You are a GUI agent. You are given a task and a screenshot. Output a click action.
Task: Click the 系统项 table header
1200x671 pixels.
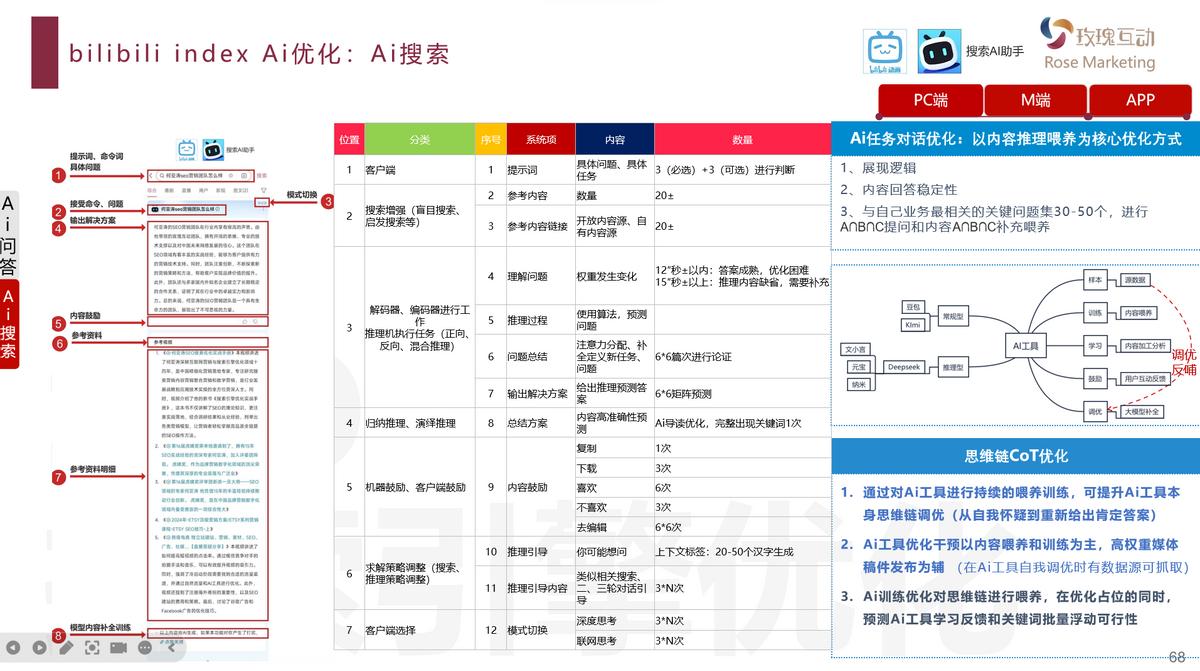tap(539, 139)
